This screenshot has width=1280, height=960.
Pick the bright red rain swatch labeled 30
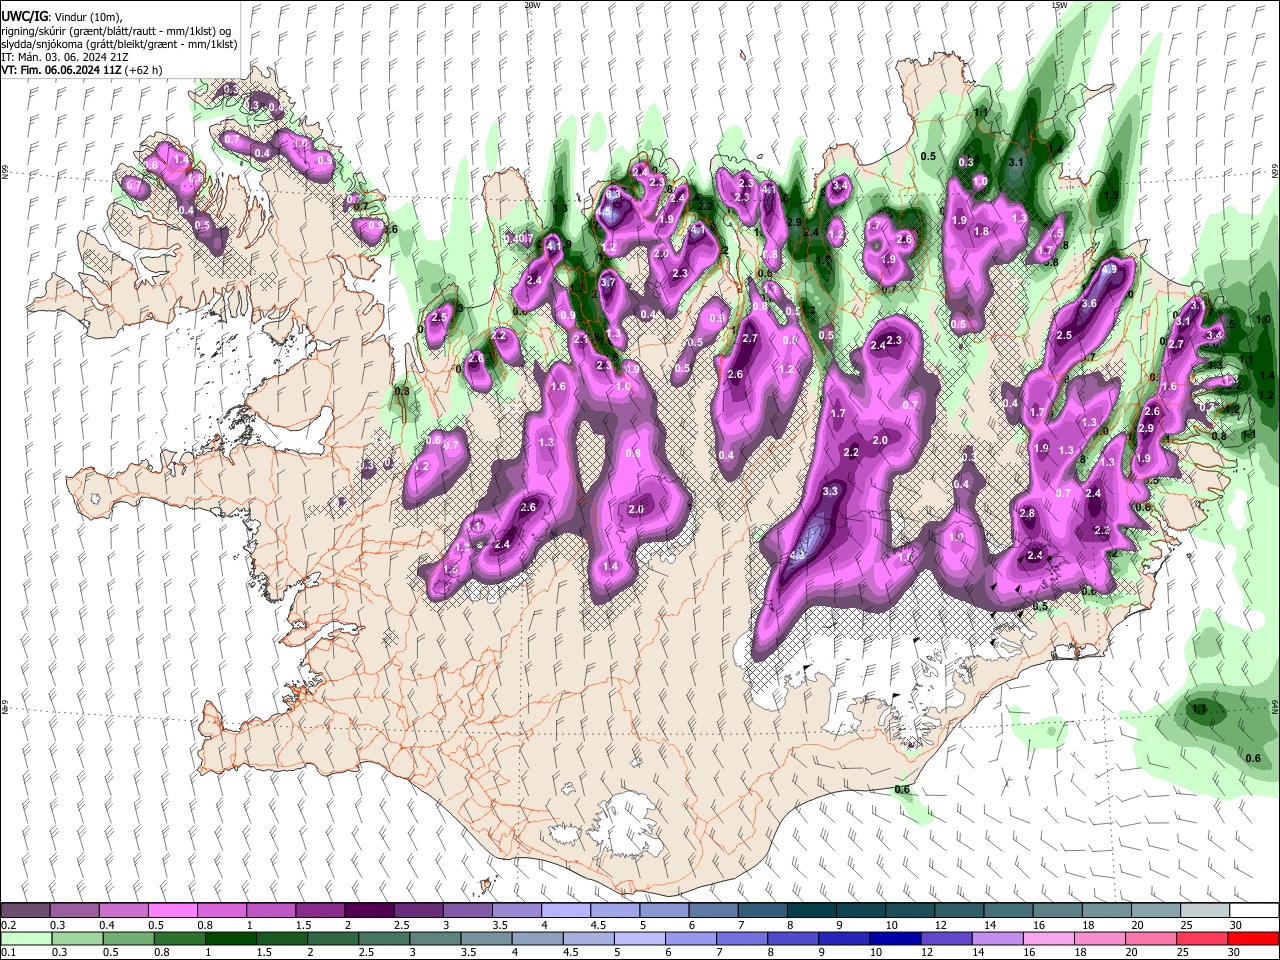tap(1254, 938)
